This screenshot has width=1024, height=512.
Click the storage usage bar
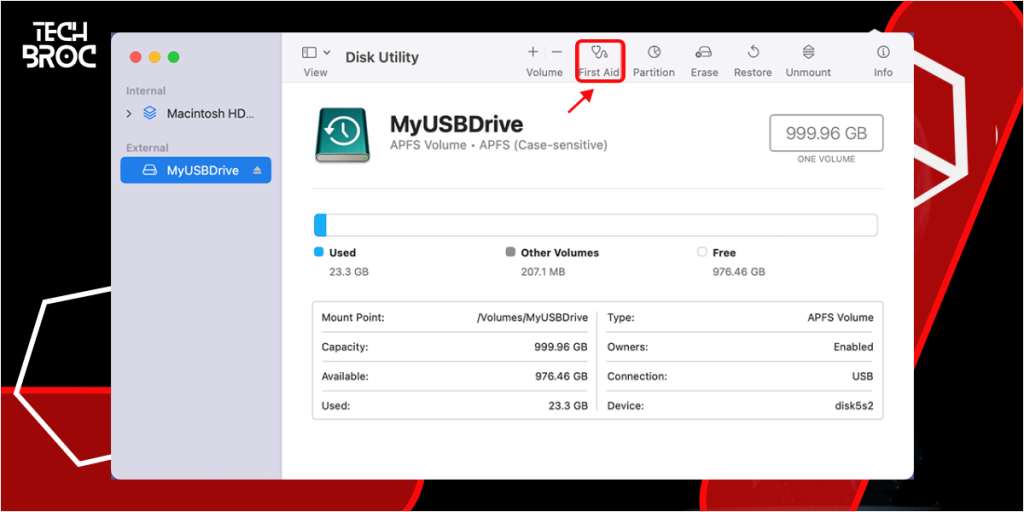pyautogui.click(x=596, y=225)
